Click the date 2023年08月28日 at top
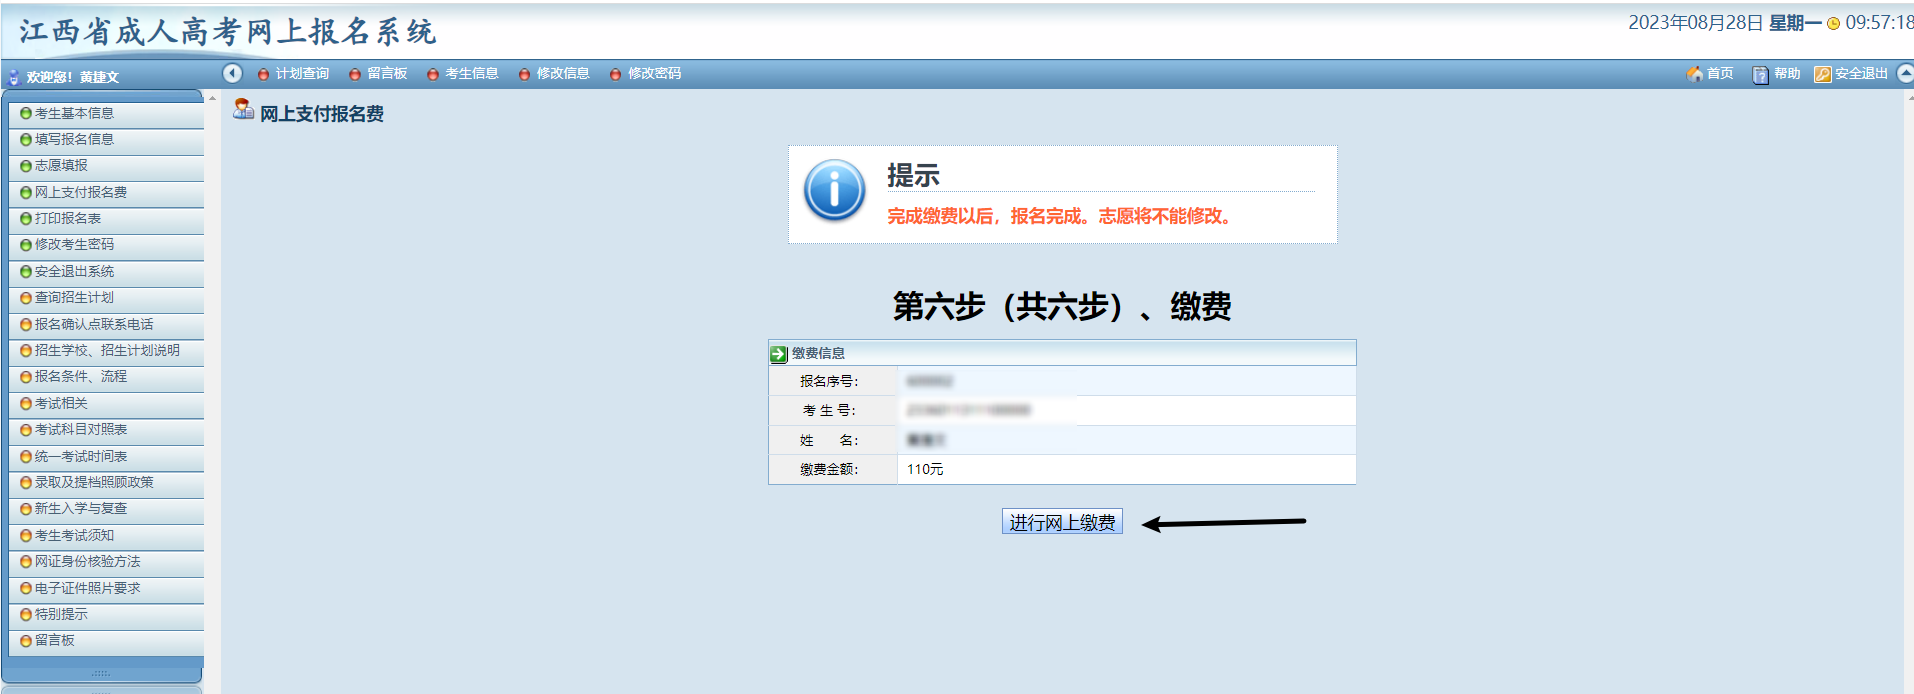 (x=1695, y=23)
